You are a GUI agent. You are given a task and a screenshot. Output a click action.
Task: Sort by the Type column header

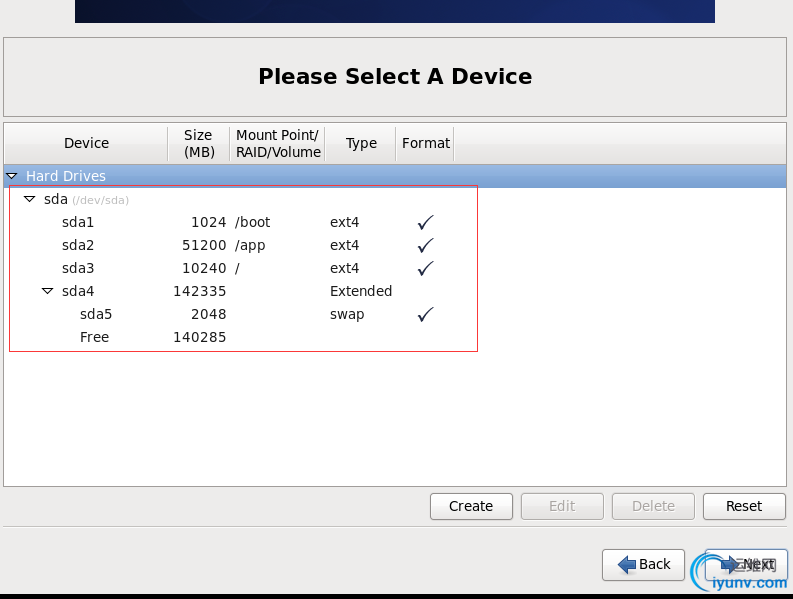[x=361, y=144]
